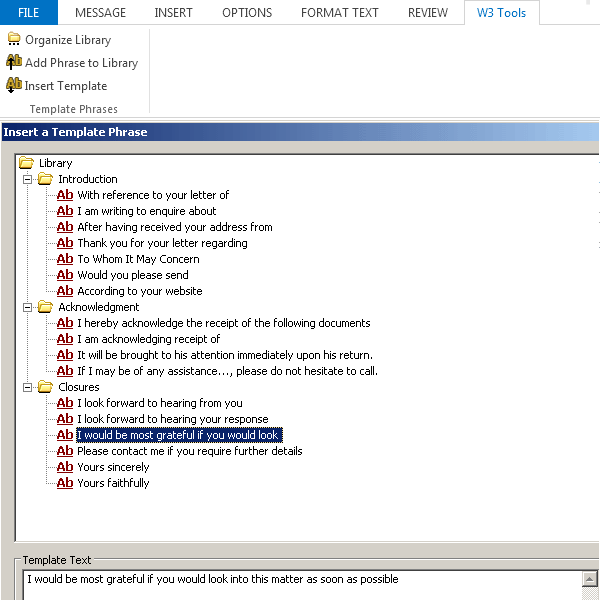Screen dimensions: 600x600
Task: Click Ab icon for 'I would be most grateful'
Action: click(x=65, y=435)
